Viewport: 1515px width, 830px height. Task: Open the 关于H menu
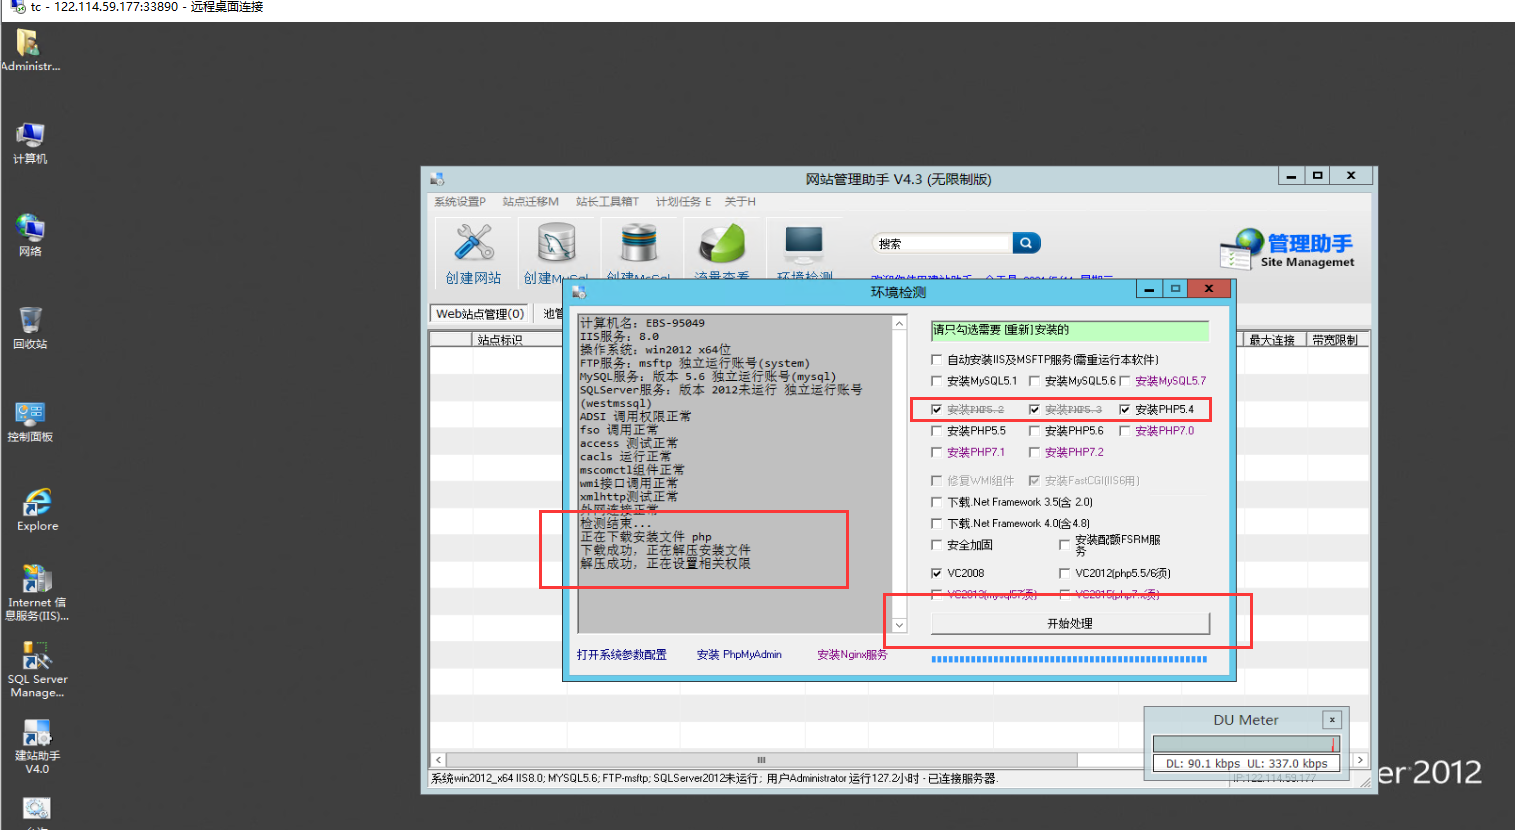tap(740, 202)
